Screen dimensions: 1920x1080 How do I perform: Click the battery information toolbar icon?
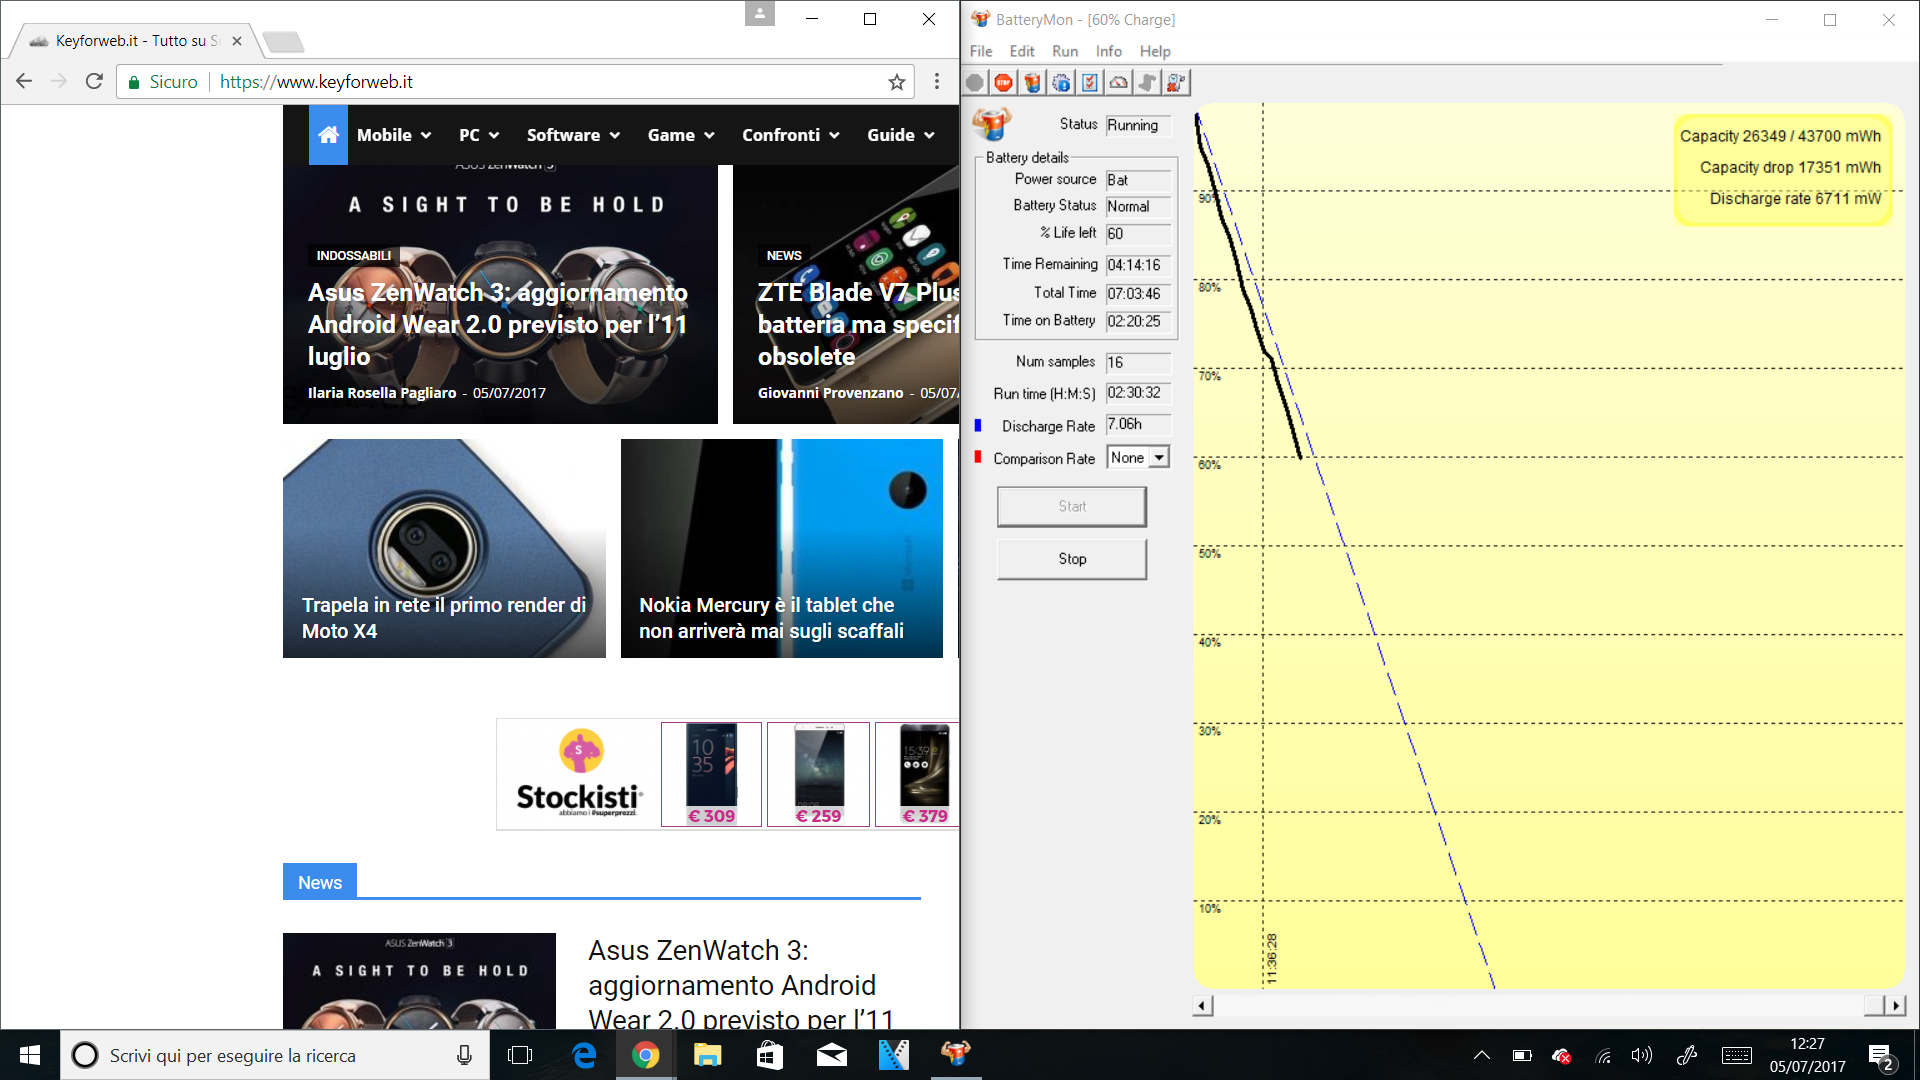(1032, 83)
